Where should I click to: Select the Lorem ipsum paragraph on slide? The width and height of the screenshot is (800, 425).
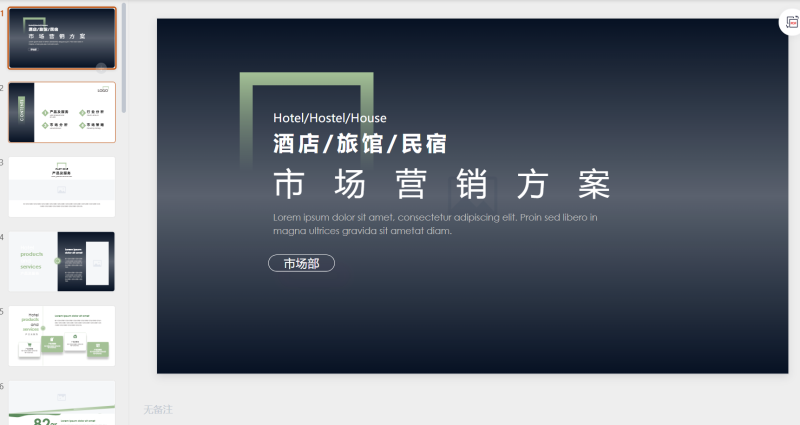click(435, 224)
